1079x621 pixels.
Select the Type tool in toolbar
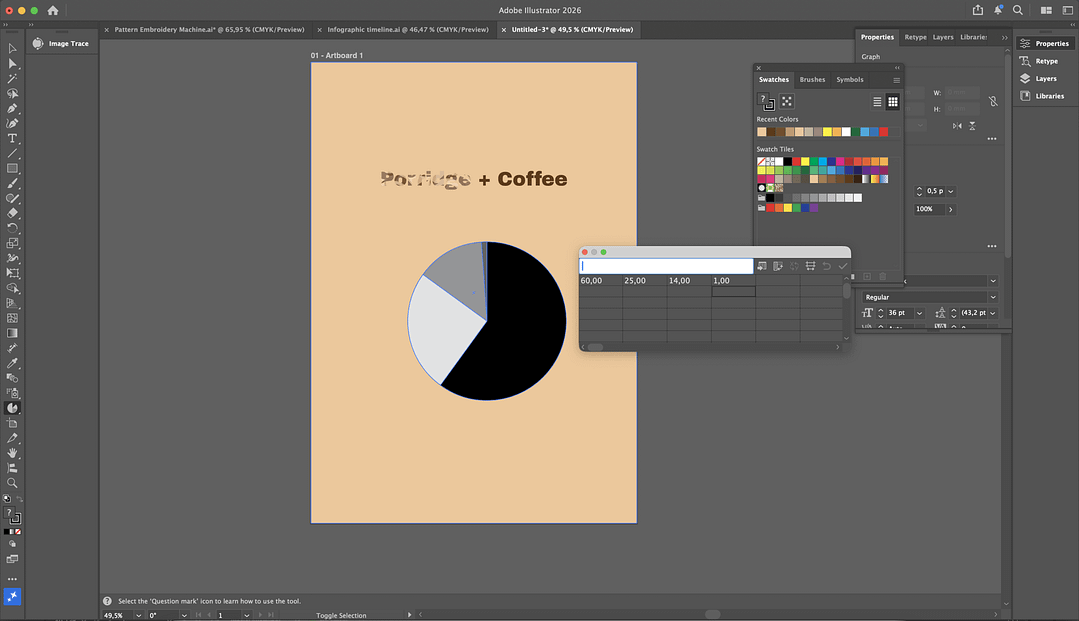pos(13,138)
